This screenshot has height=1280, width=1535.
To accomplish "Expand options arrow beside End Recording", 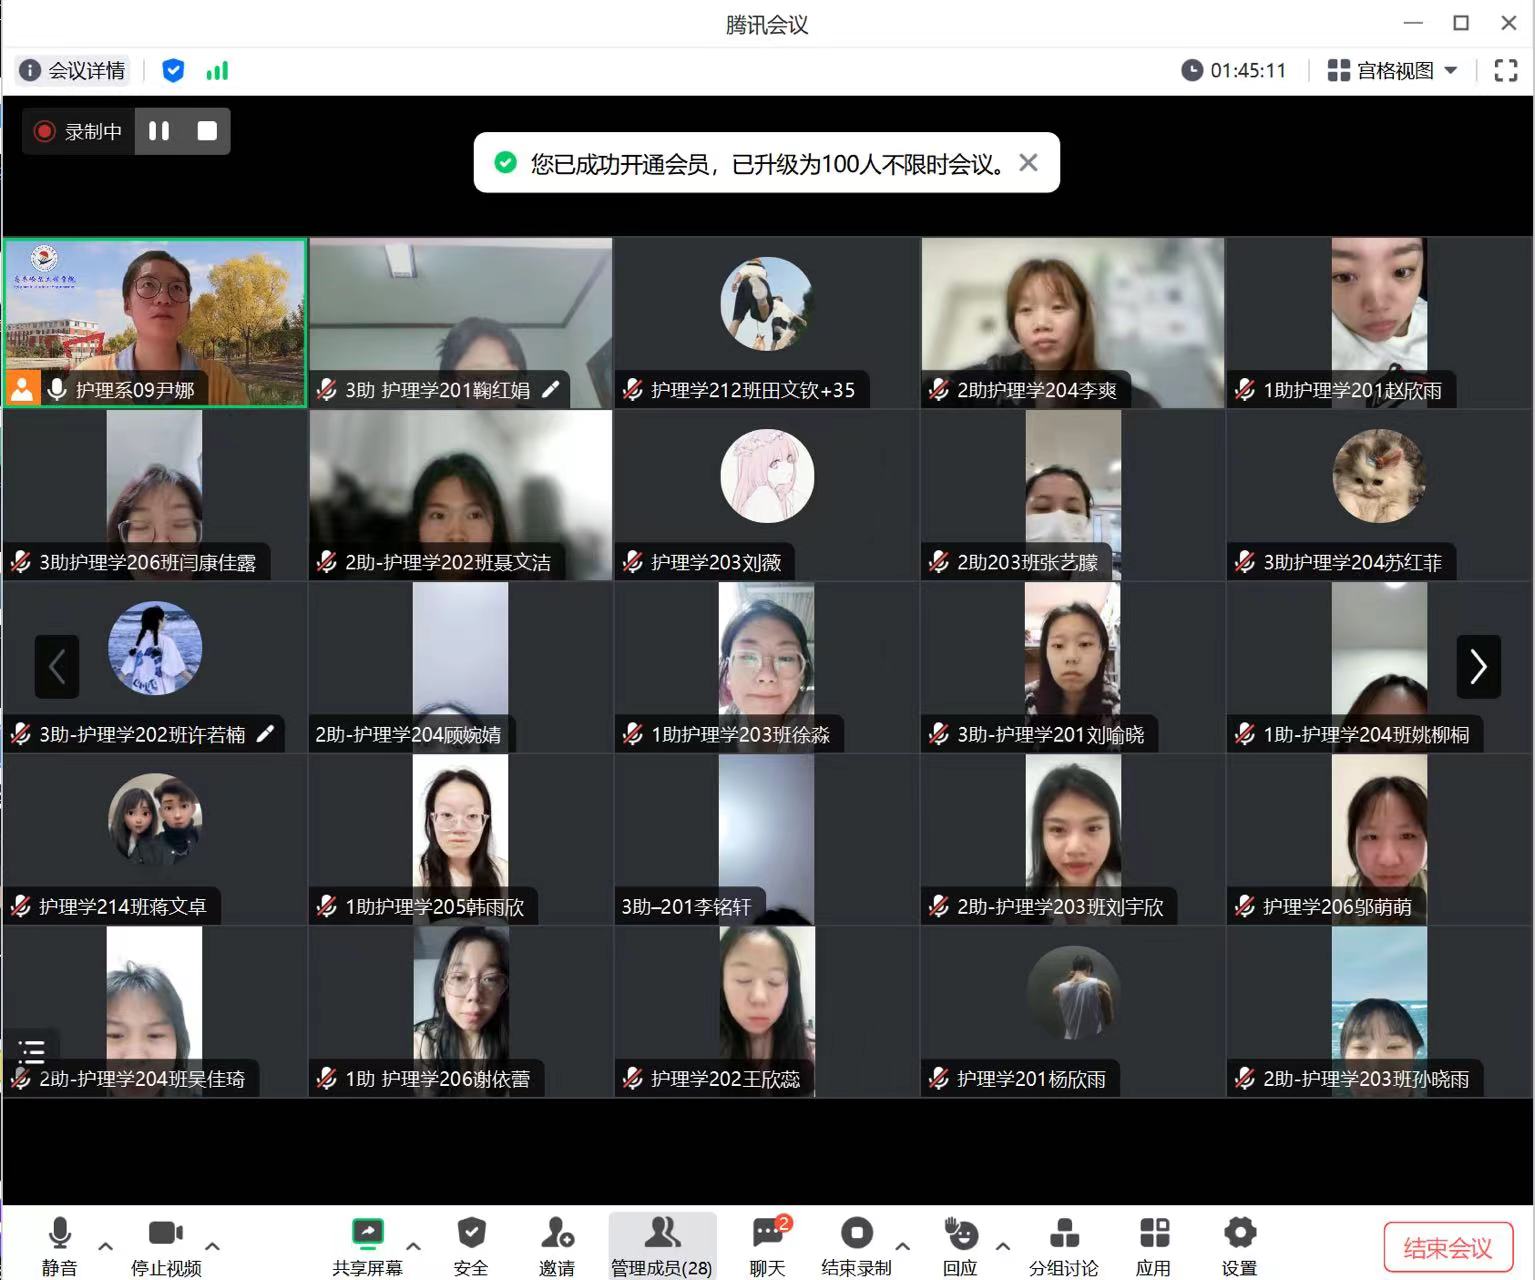I will pos(902,1246).
